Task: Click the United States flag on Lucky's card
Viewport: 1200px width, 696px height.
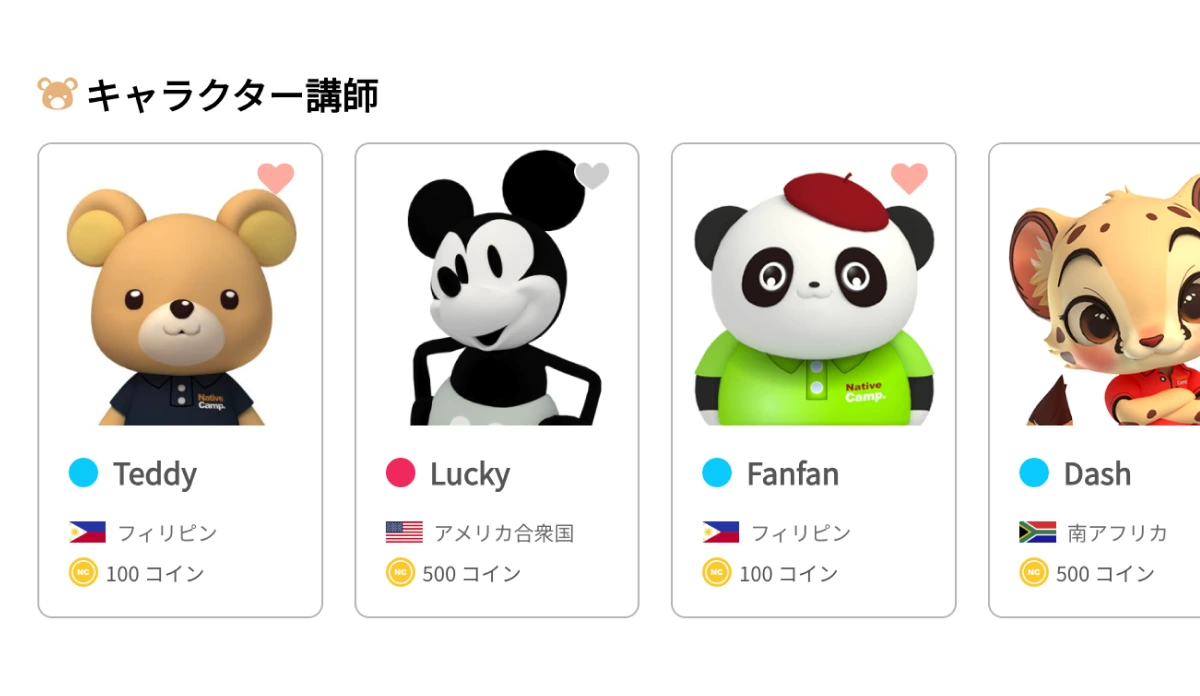Action: coord(404,532)
